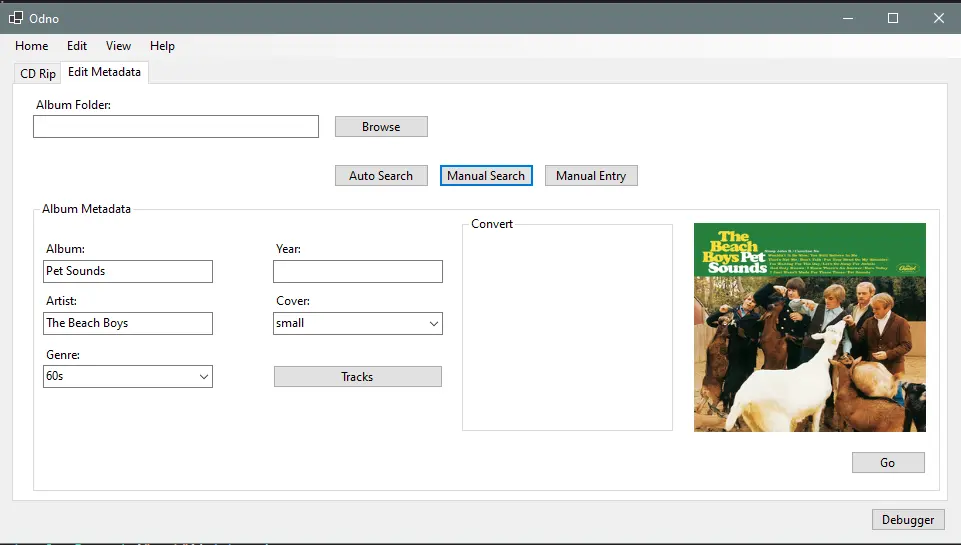Start an Auto Search
Image resolution: width=961 pixels, height=545 pixels.
381,176
